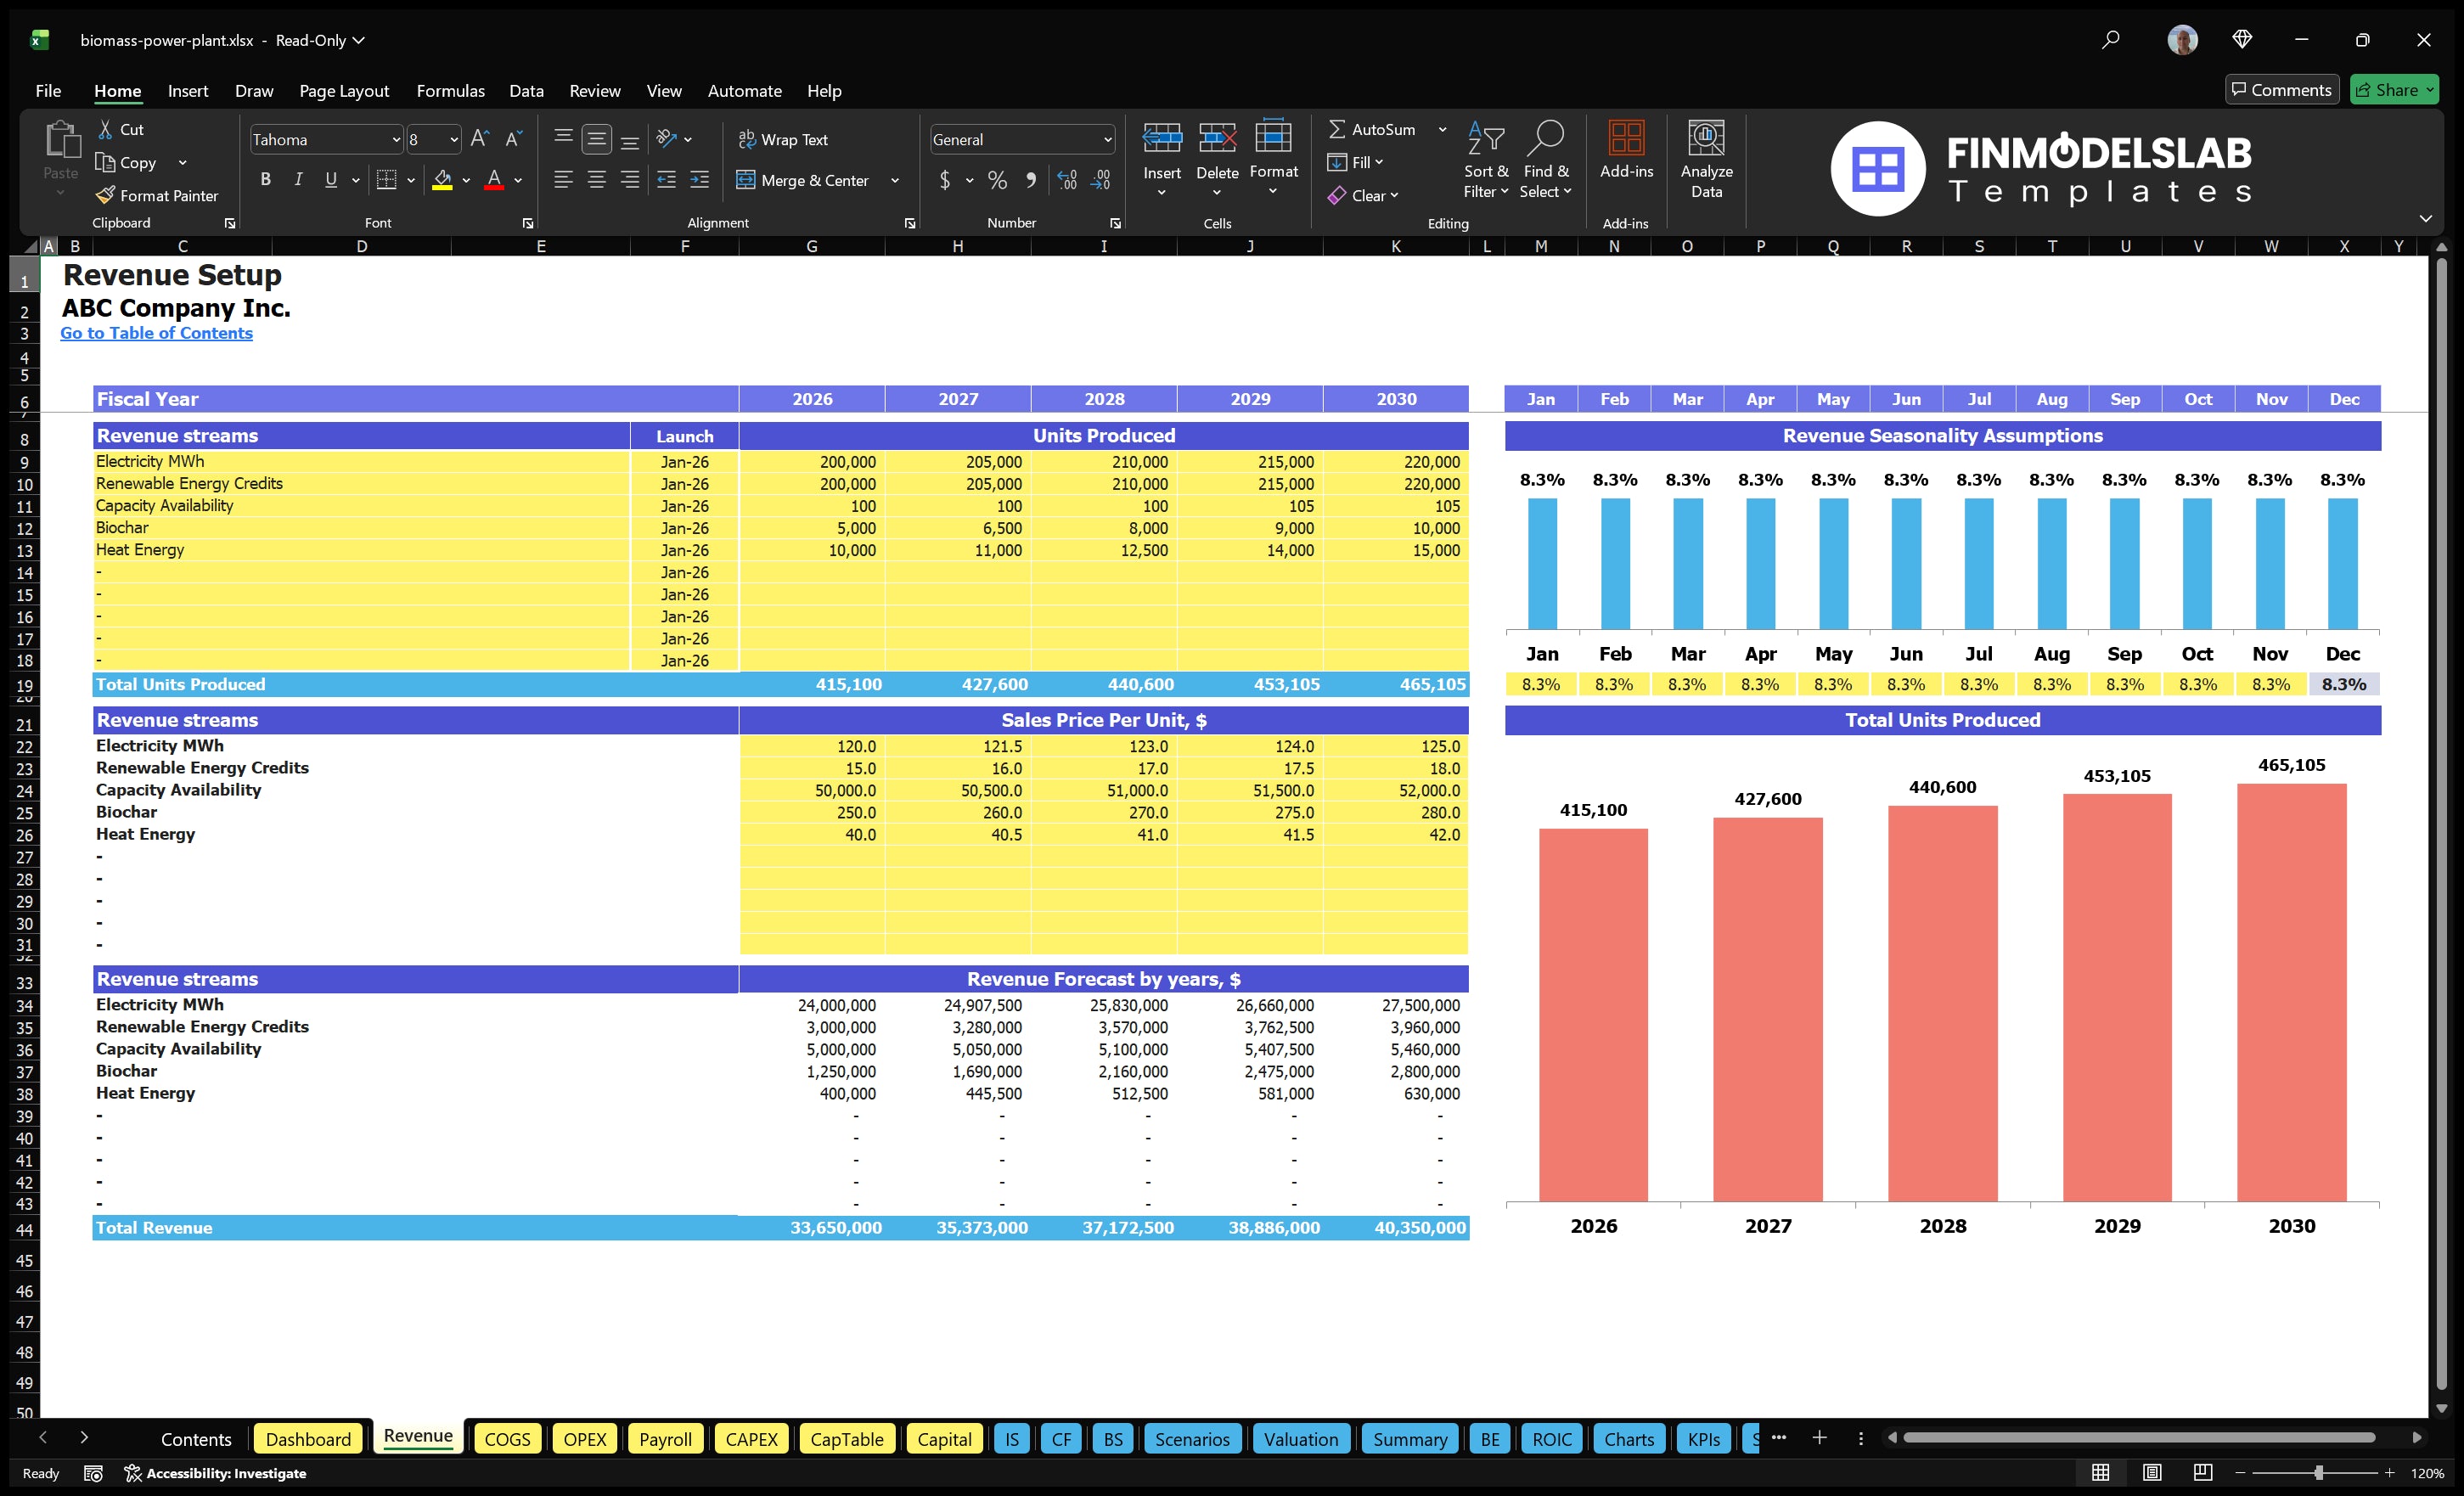Toggle italic formatting

pyautogui.click(x=297, y=179)
